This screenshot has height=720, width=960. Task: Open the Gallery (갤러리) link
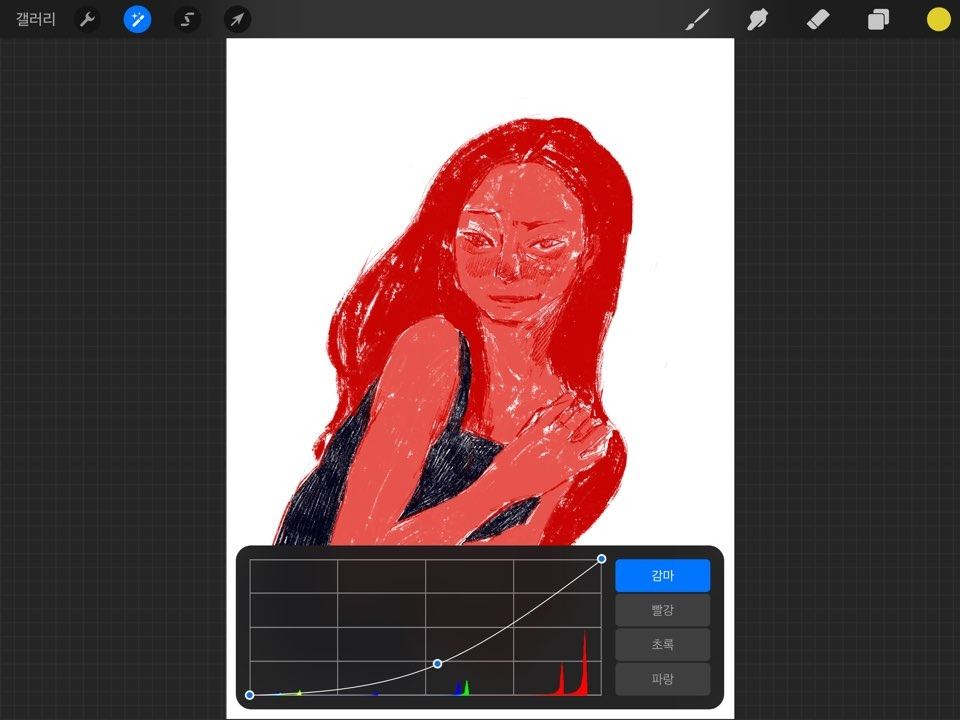pyautogui.click(x=36, y=19)
